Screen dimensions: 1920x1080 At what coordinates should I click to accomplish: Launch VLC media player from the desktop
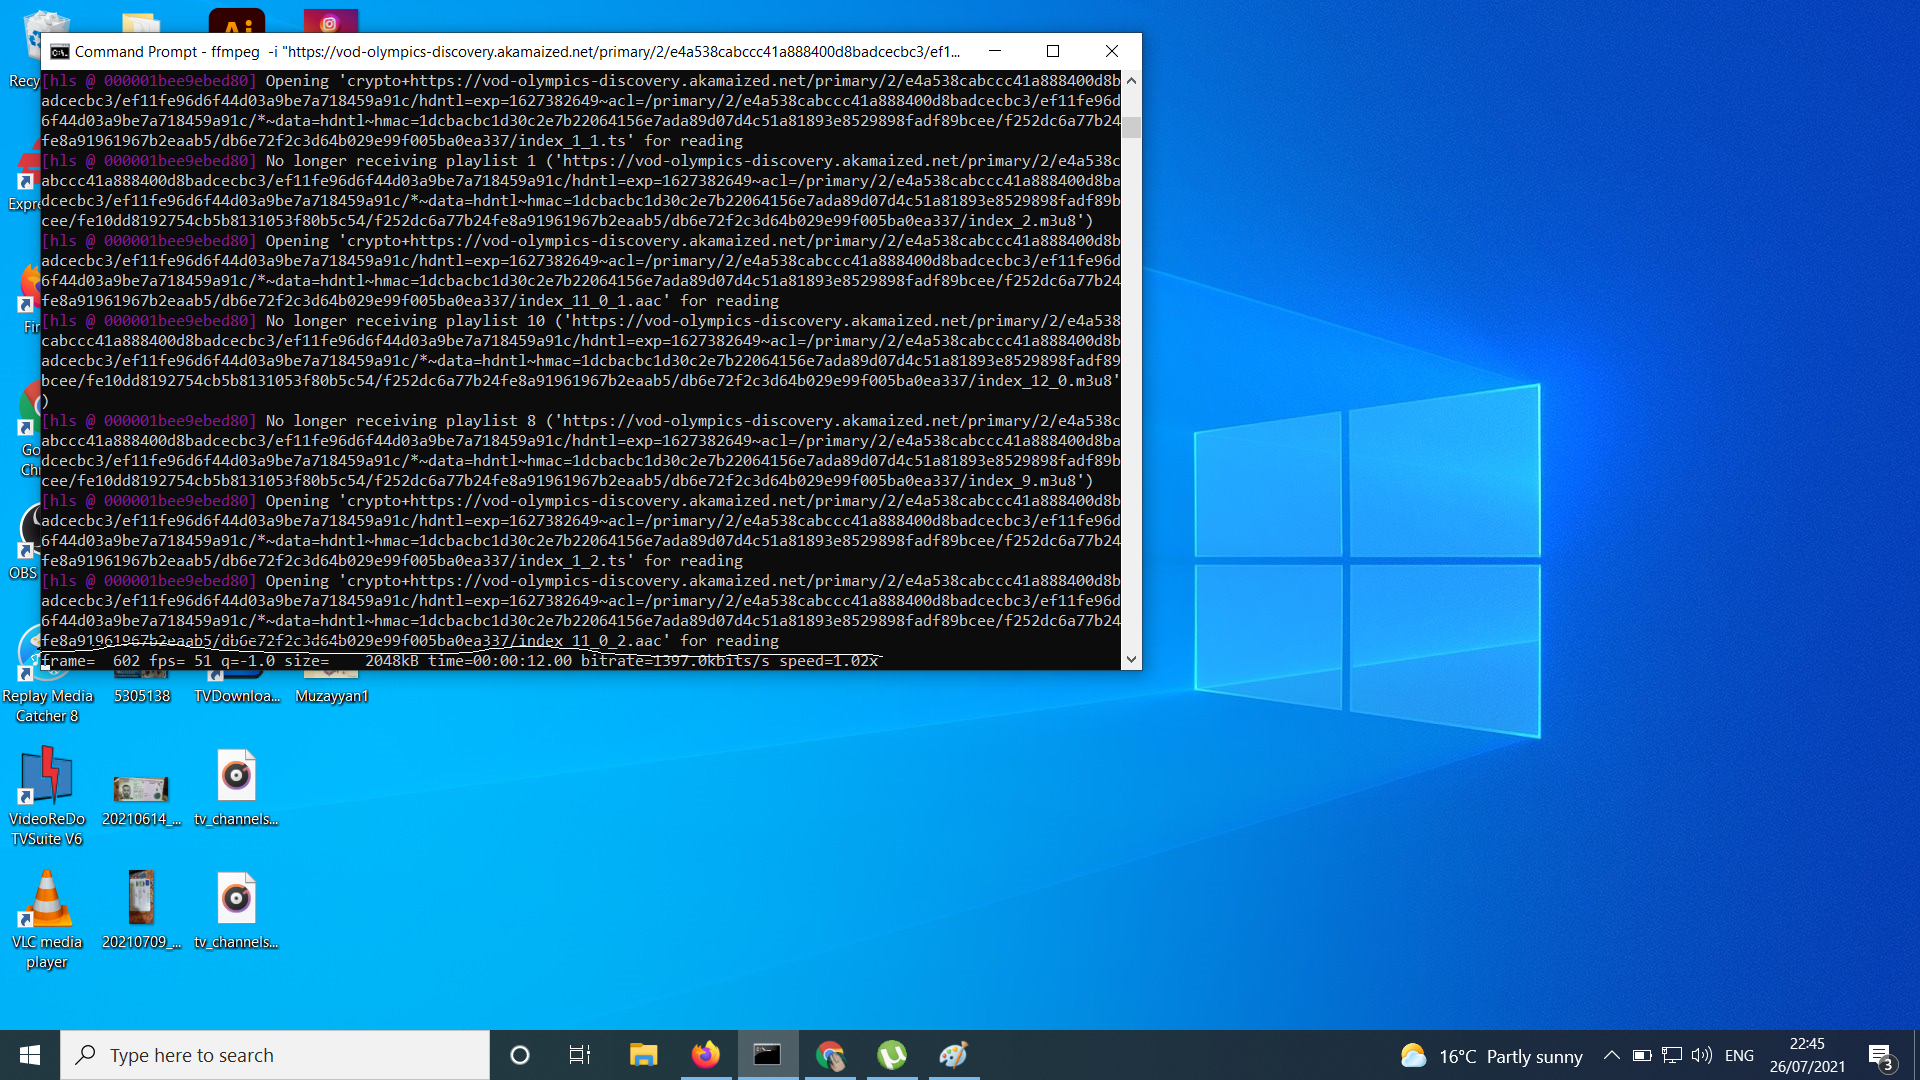pyautogui.click(x=47, y=920)
